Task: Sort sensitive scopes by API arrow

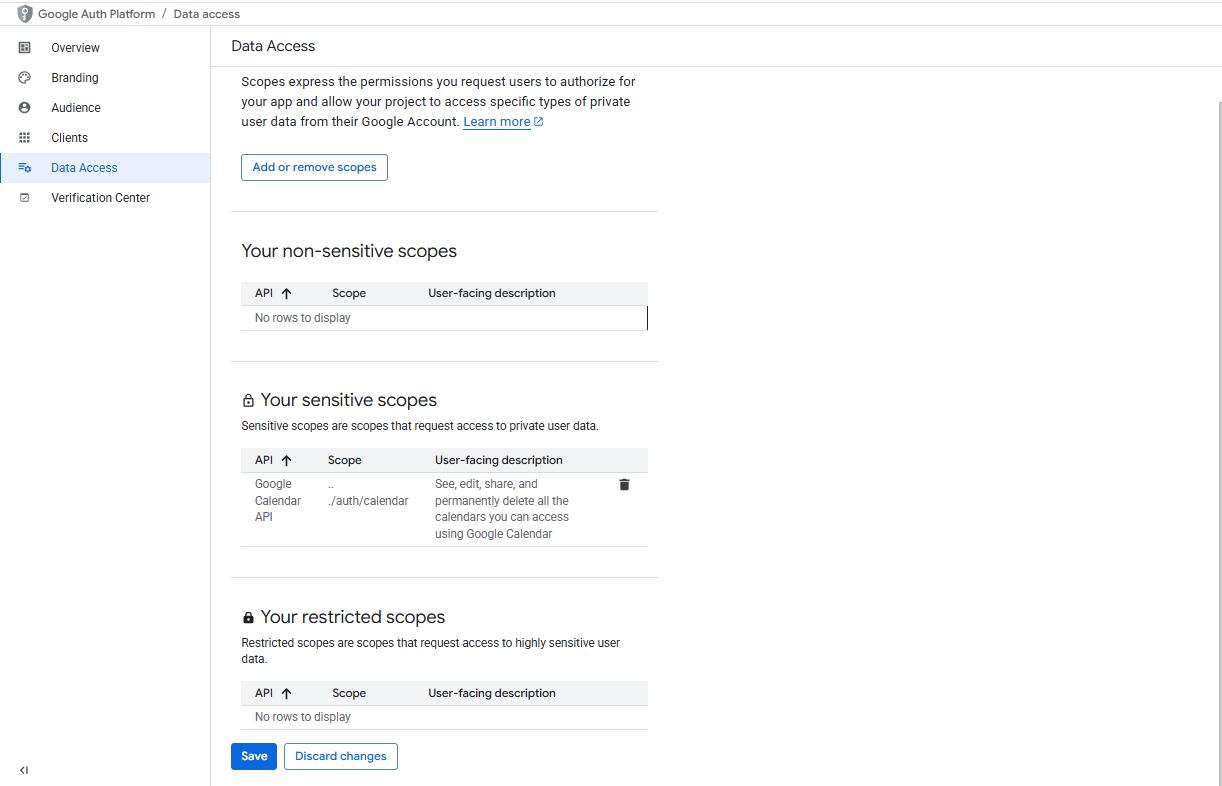Action: click(287, 461)
